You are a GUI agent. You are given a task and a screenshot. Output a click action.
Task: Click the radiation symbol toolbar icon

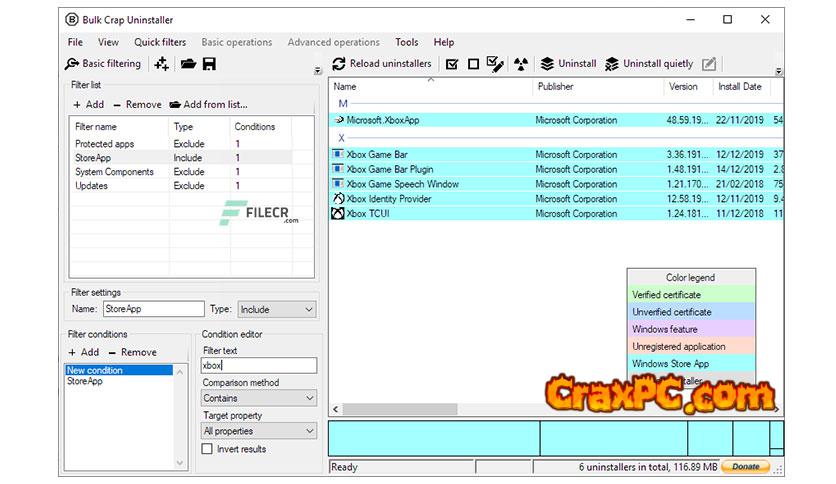[x=520, y=64]
